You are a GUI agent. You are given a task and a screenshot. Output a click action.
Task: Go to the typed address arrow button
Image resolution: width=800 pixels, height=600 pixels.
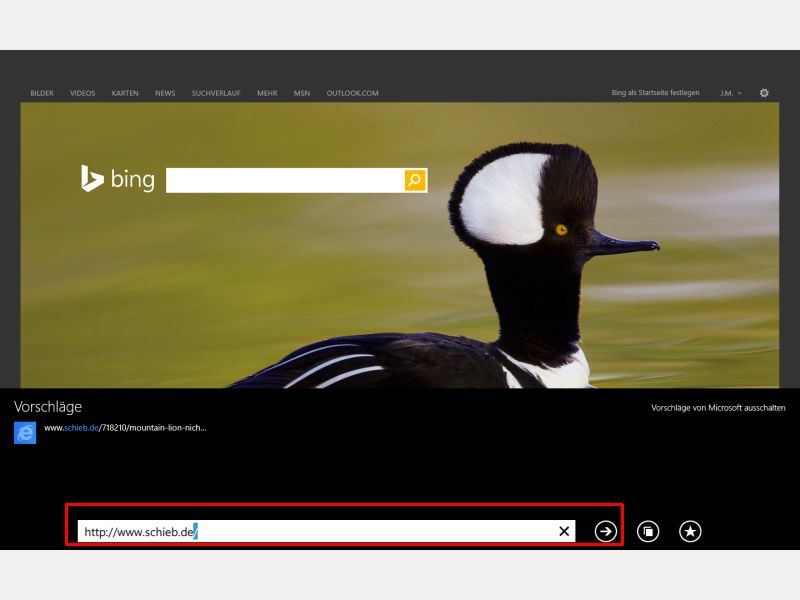click(606, 531)
